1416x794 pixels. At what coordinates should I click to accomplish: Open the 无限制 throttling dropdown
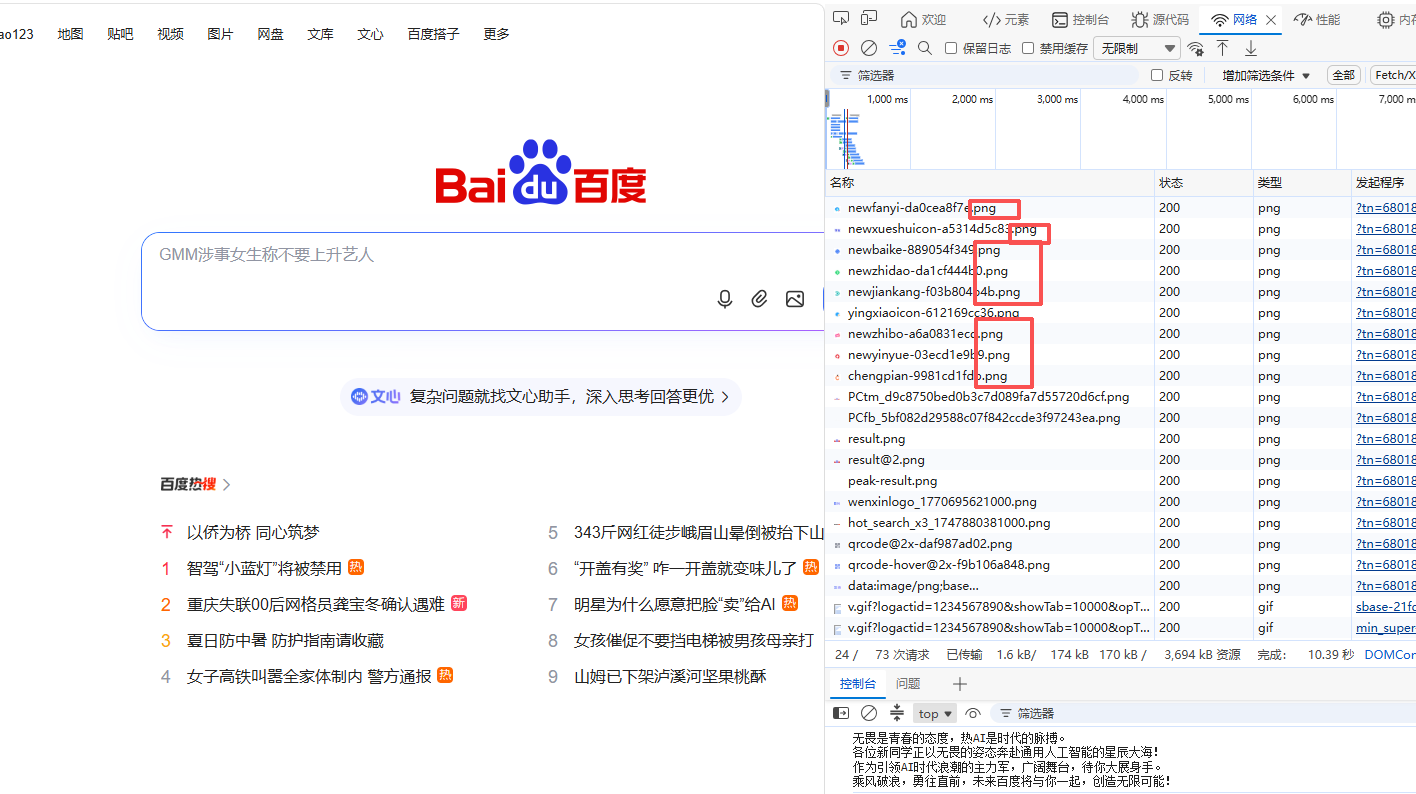coord(1138,48)
